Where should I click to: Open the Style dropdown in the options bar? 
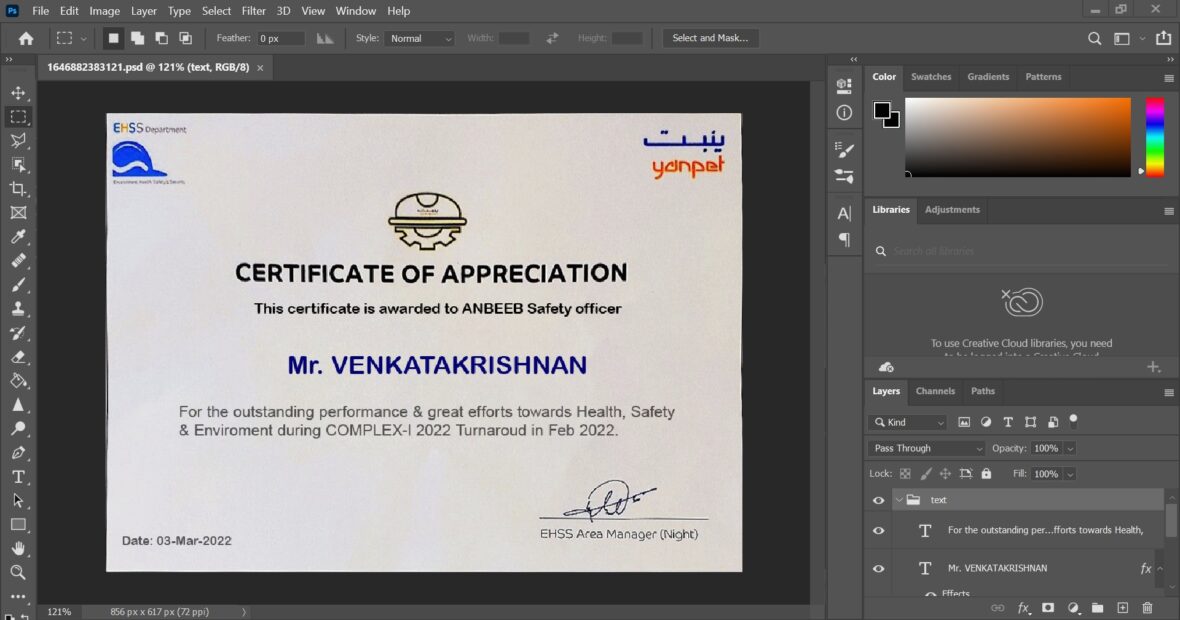(x=419, y=38)
